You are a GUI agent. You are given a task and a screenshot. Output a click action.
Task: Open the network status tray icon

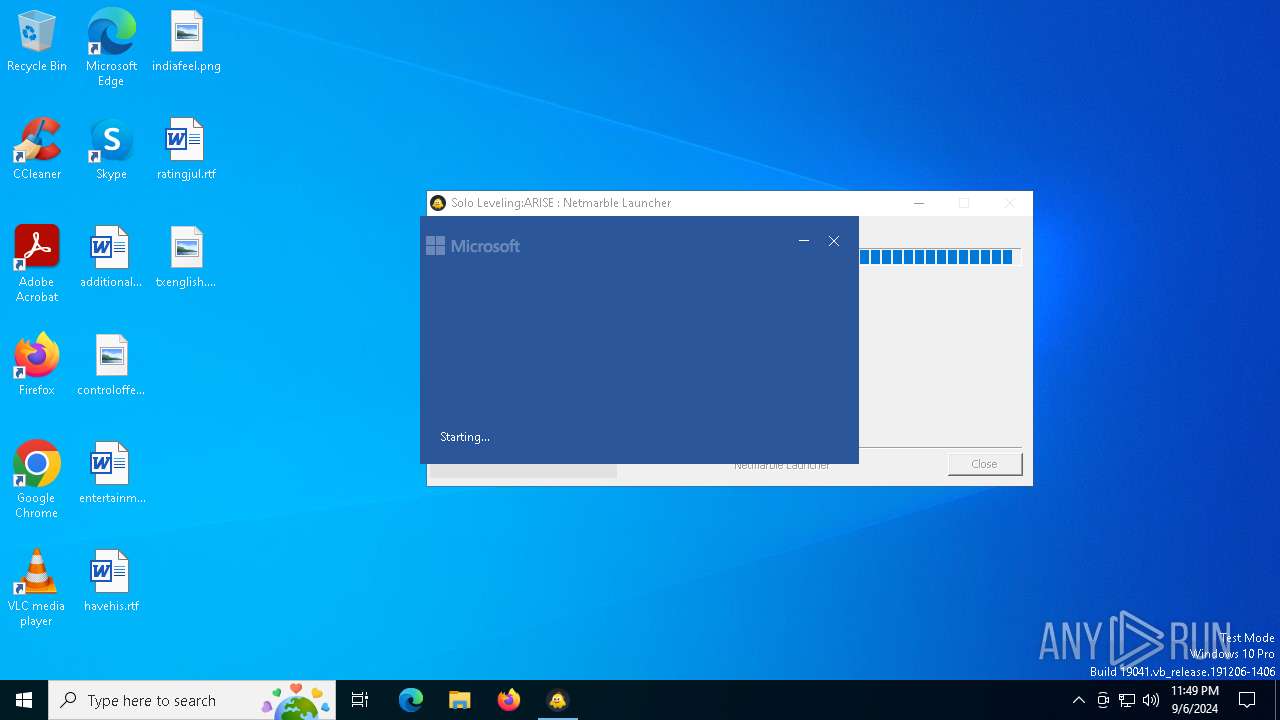1127,700
